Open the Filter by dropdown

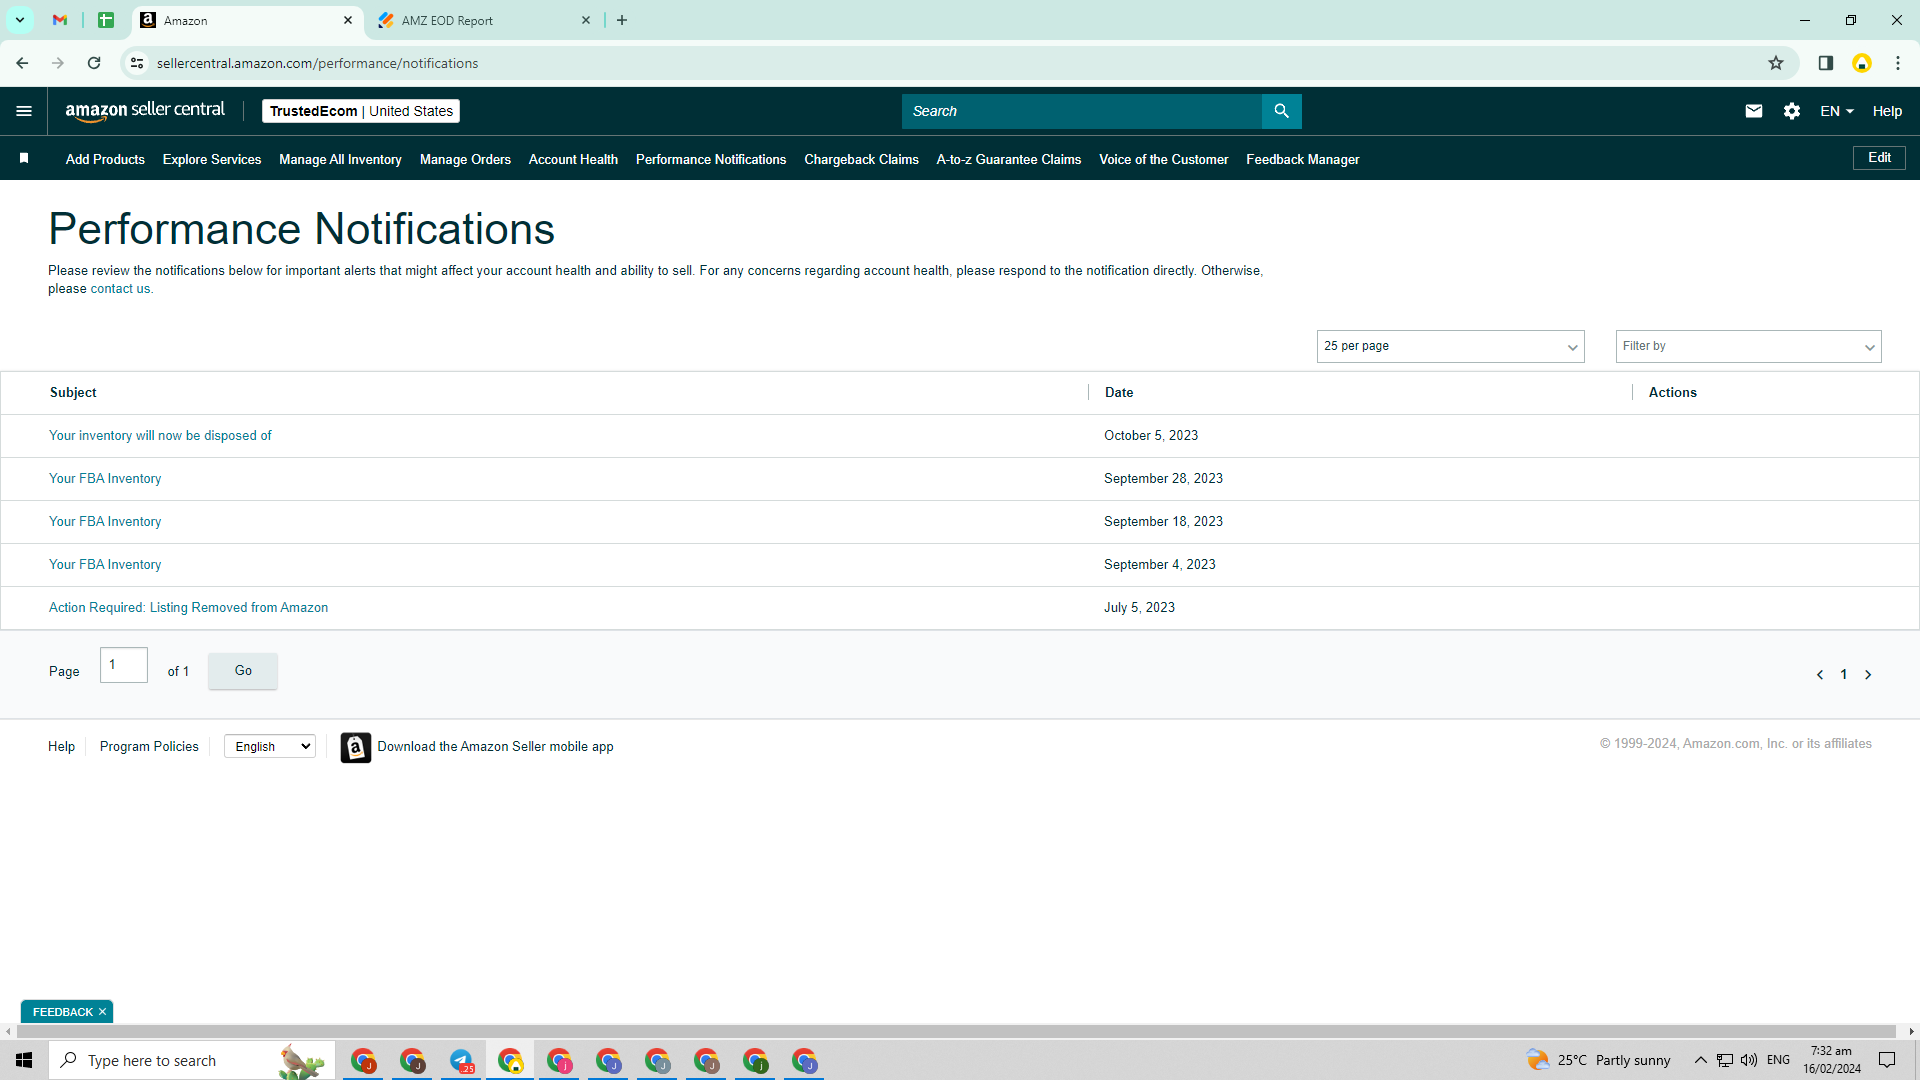[1748, 346]
